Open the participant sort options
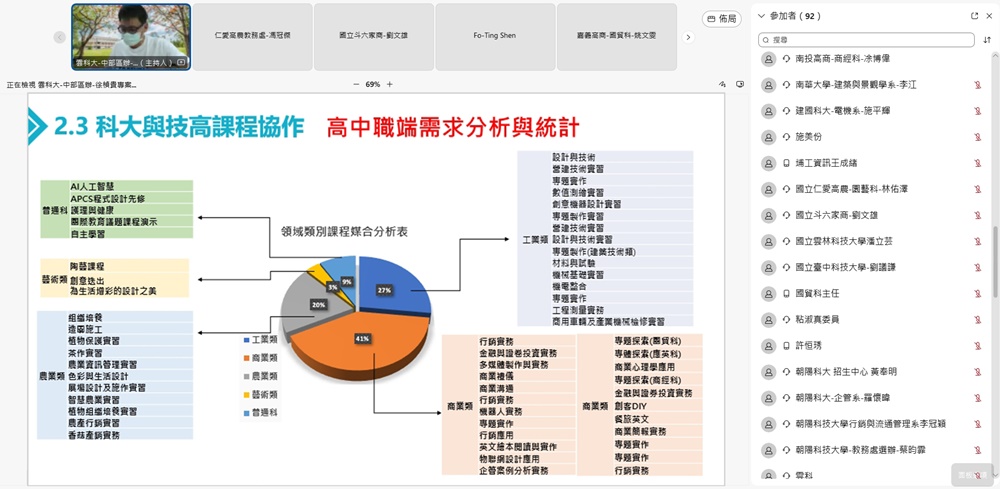Viewport: 1000px width, 489px height. click(x=987, y=40)
